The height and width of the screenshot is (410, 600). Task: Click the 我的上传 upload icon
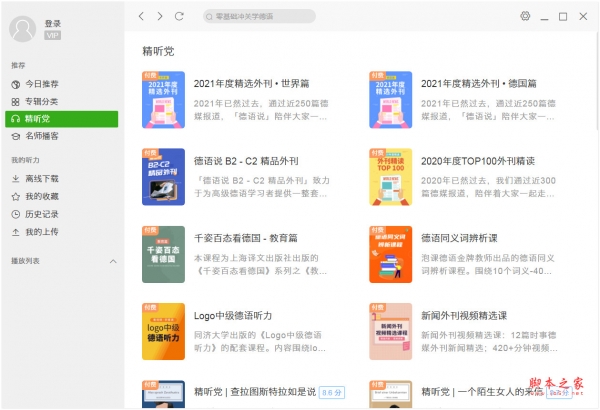(x=16, y=232)
